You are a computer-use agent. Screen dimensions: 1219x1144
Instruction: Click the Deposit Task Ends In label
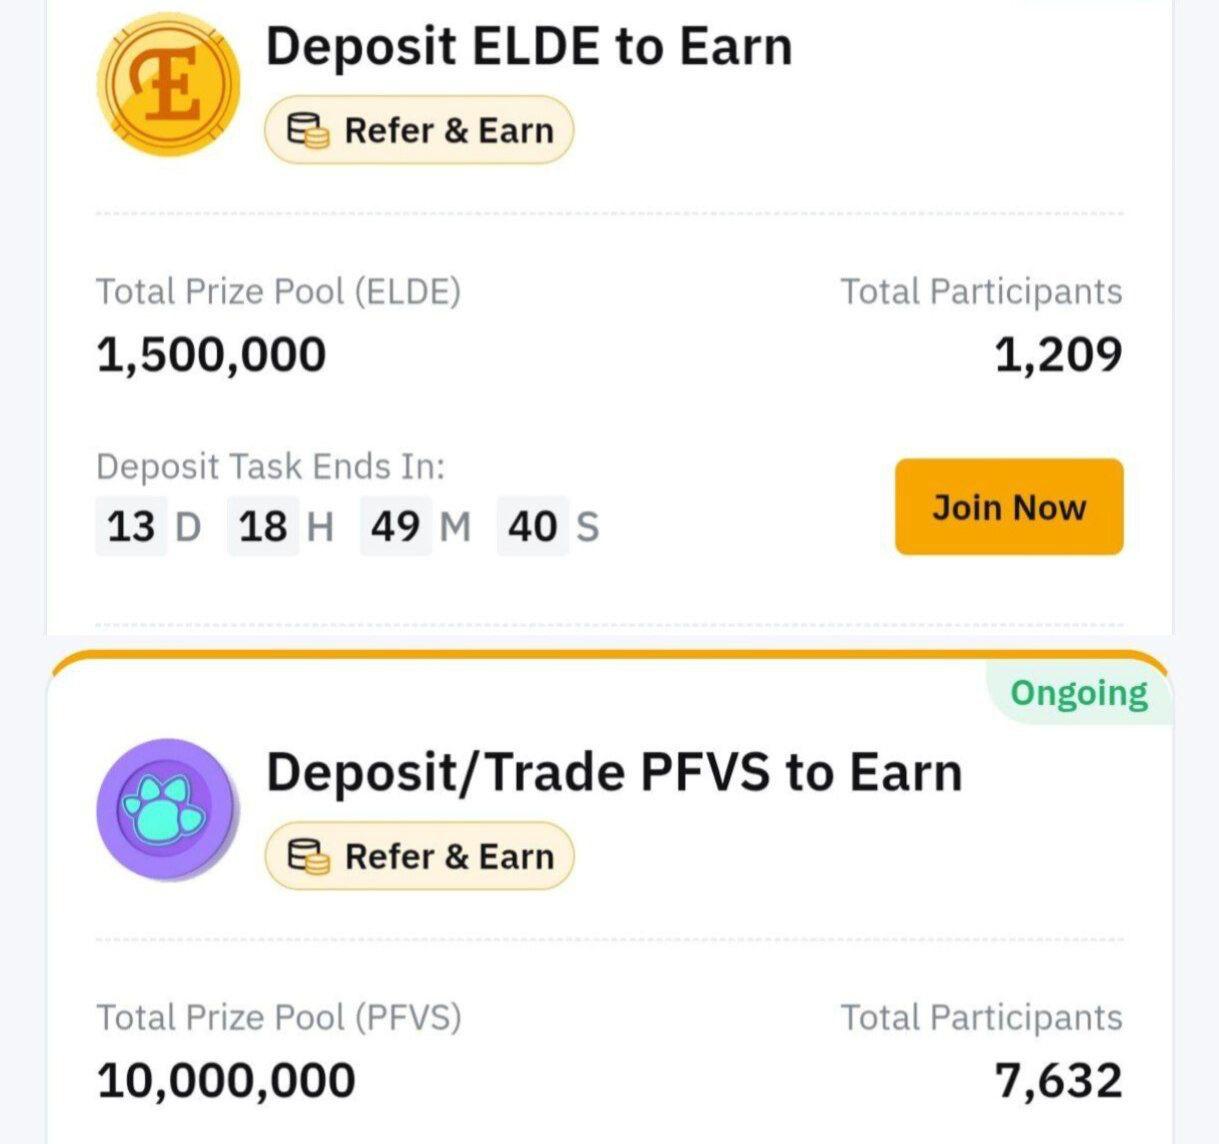pos(271,467)
